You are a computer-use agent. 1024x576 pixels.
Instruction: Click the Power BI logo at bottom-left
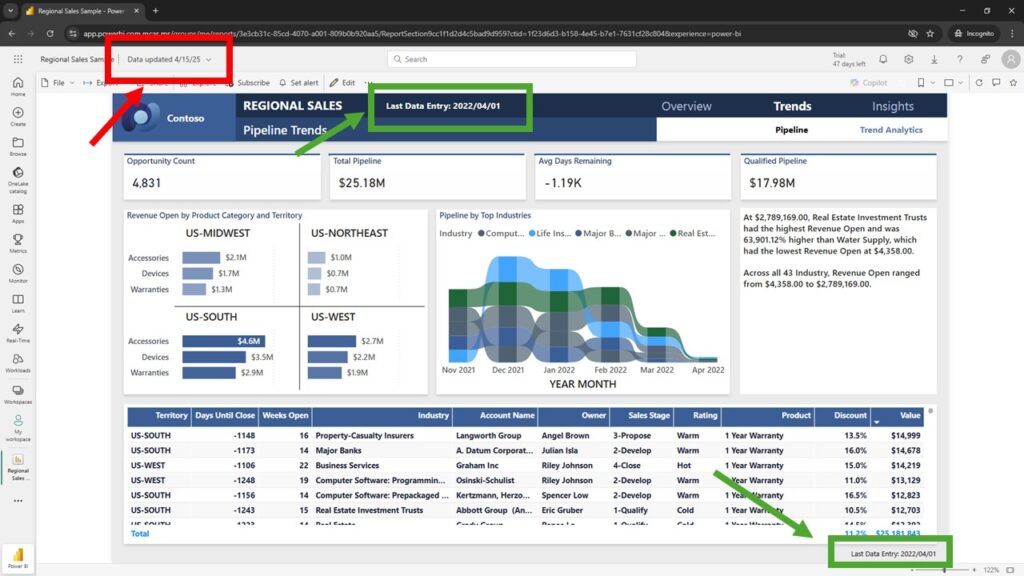[x=18, y=557]
